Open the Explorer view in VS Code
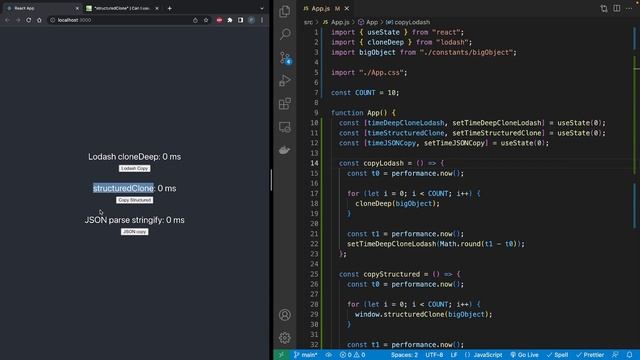The width and height of the screenshot is (640, 360). pos(285,11)
